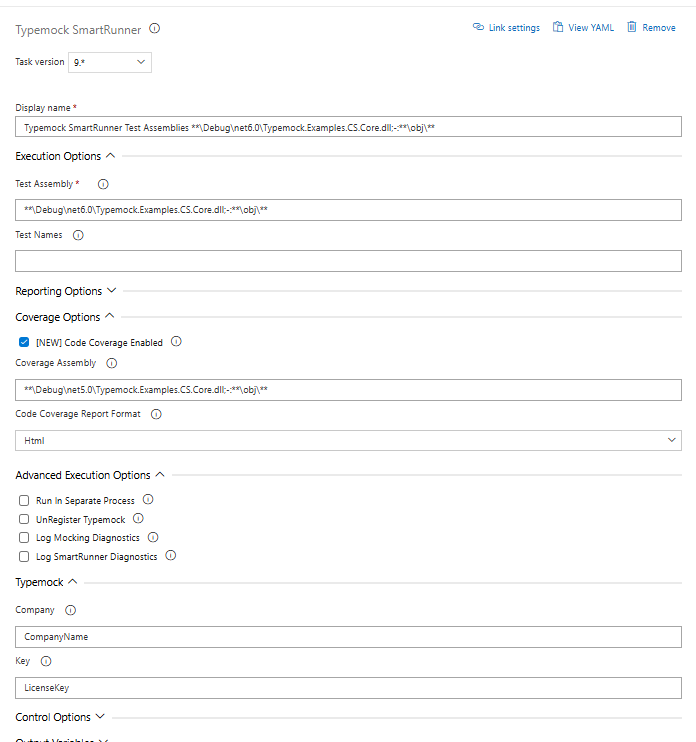The width and height of the screenshot is (696, 742).
Task: Click info icon next to Typemock SmartRunner title
Action: tap(155, 29)
